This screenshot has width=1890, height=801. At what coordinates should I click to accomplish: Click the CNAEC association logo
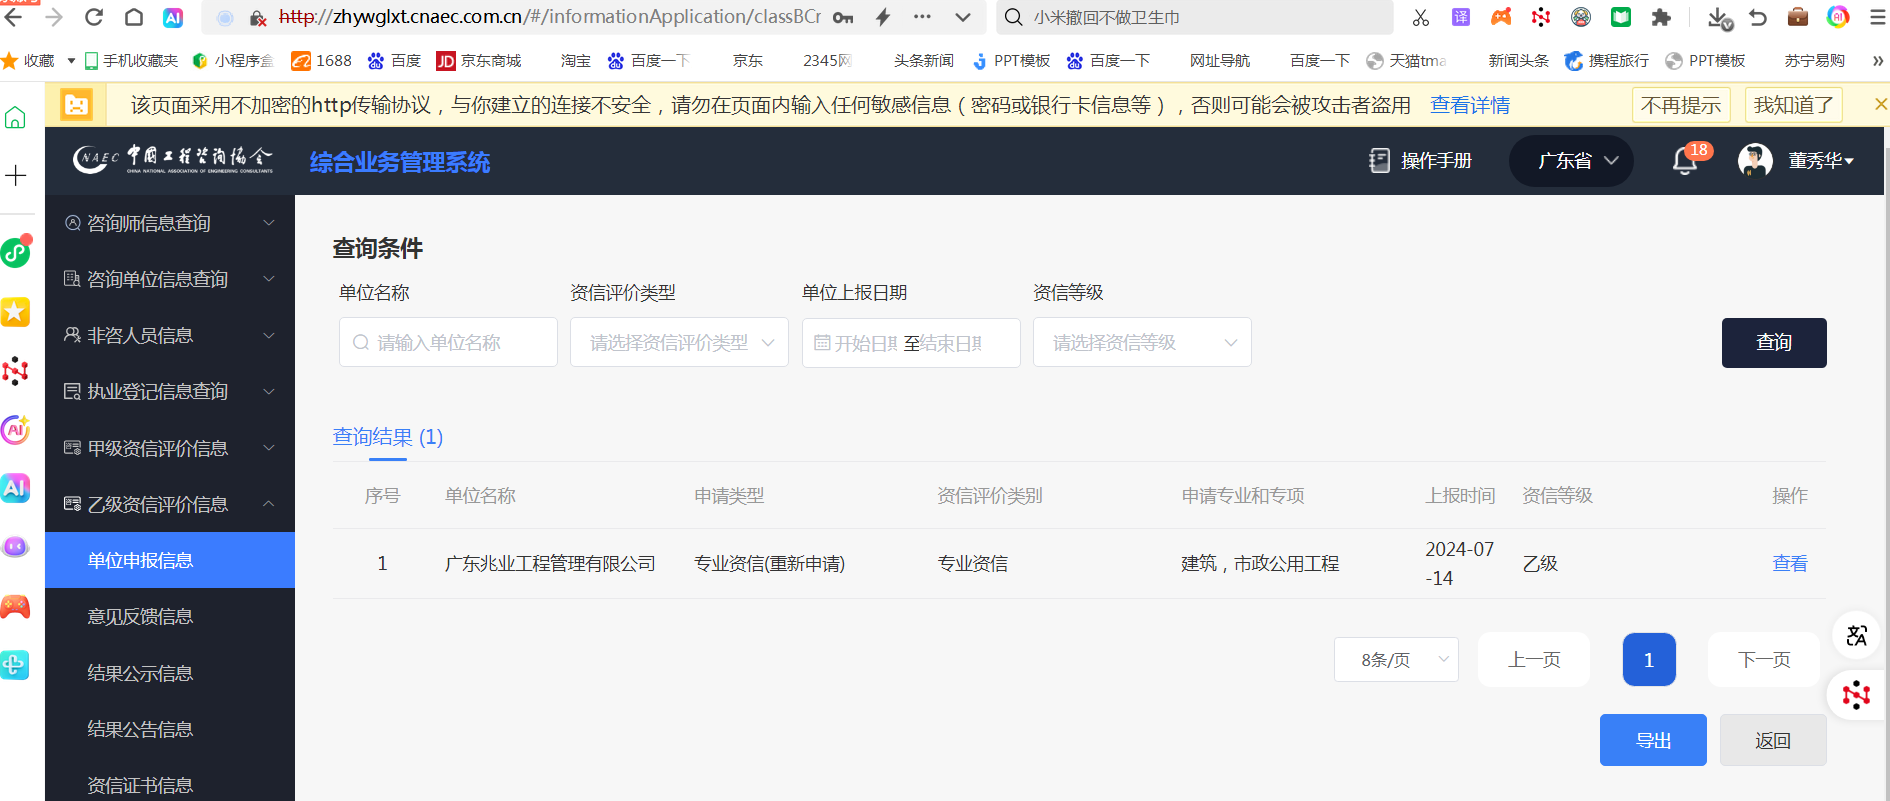pyautogui.click(x=173, y=159)
